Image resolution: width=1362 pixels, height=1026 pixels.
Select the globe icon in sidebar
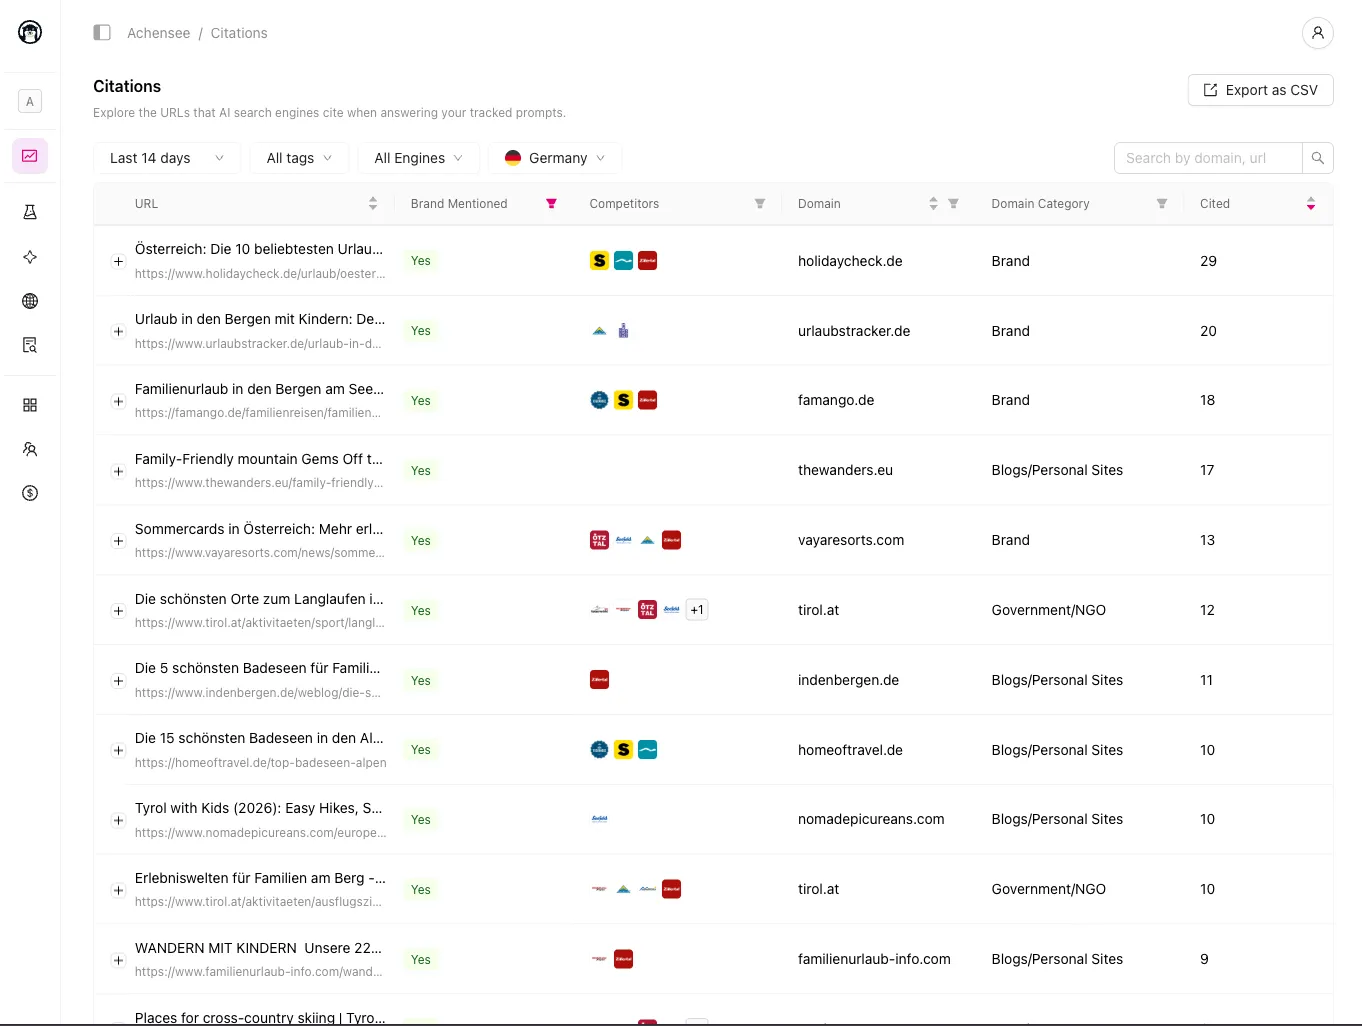click(30, 301)
